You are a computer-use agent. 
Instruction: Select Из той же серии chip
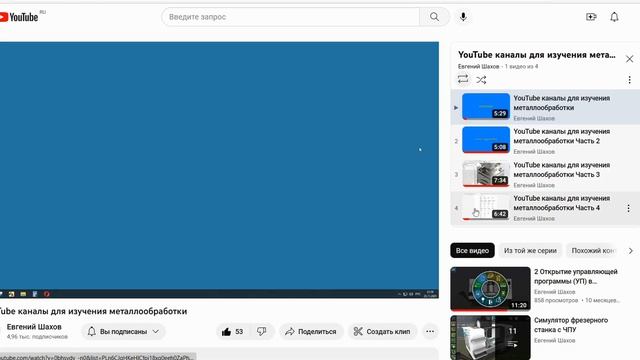[x=530, y=251]
